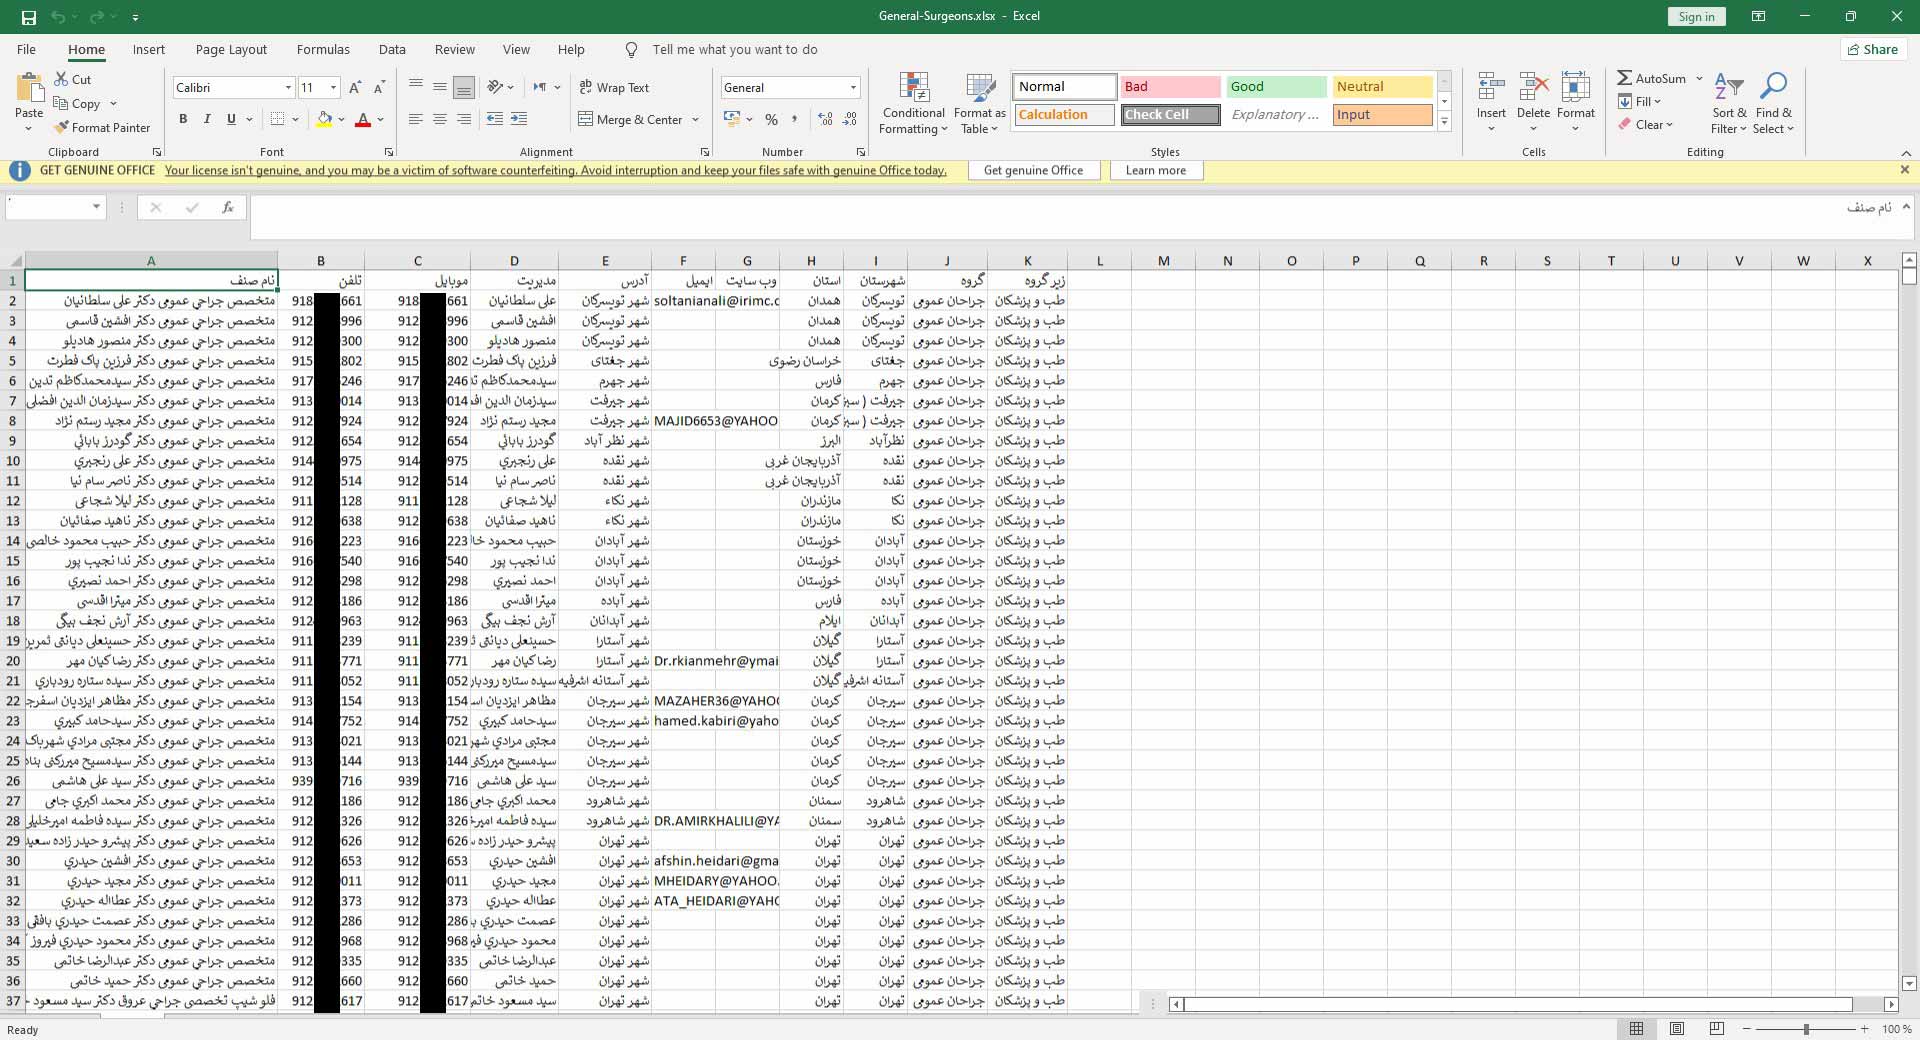Switch to the Page Layout tab
The height and width of the screenshot is (1040, 1920).
[231, 50]
